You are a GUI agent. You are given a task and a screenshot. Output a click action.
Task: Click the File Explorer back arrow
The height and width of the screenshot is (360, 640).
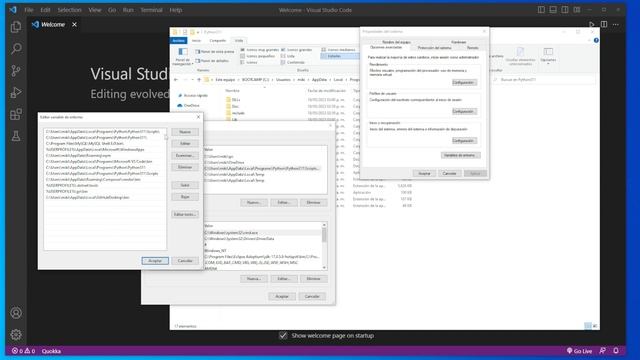(x=176, y=80)
